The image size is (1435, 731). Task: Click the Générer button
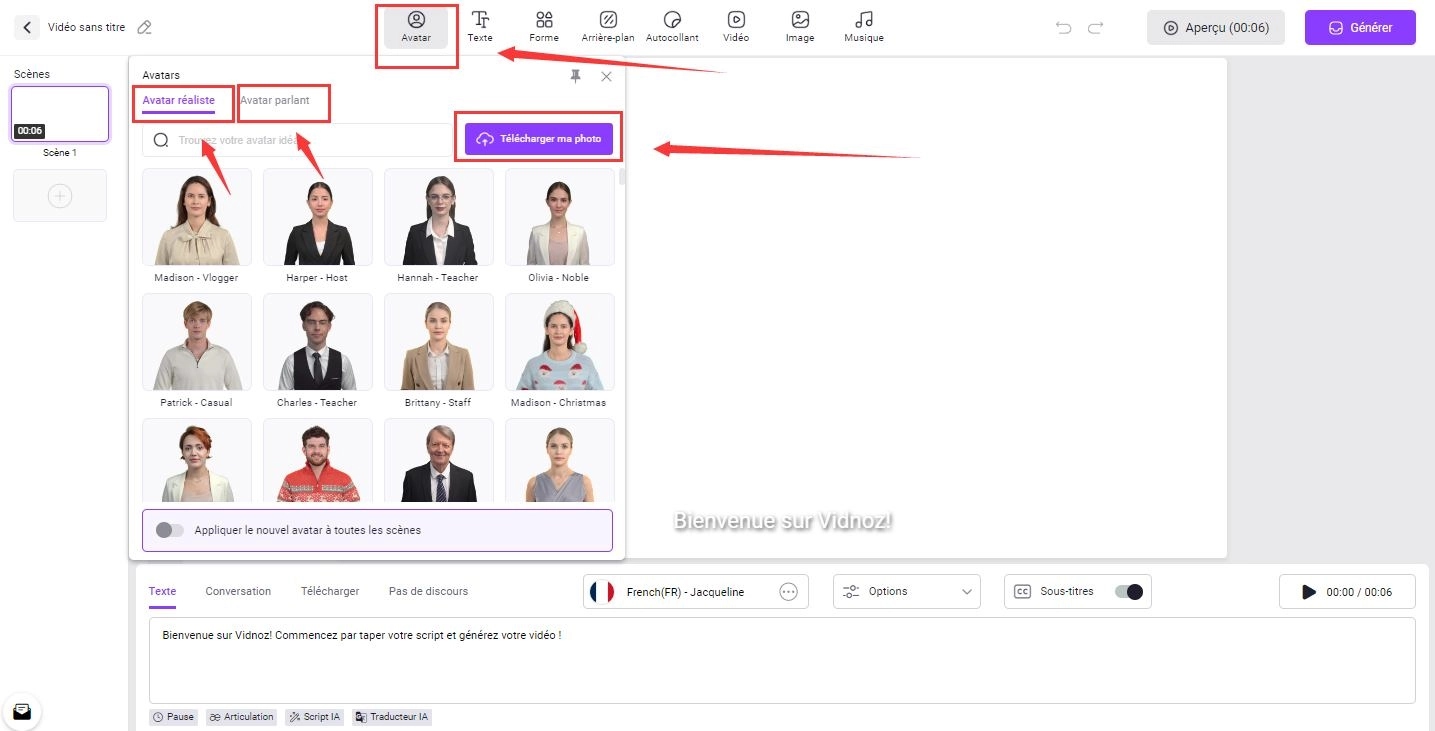coord(1360,28)
